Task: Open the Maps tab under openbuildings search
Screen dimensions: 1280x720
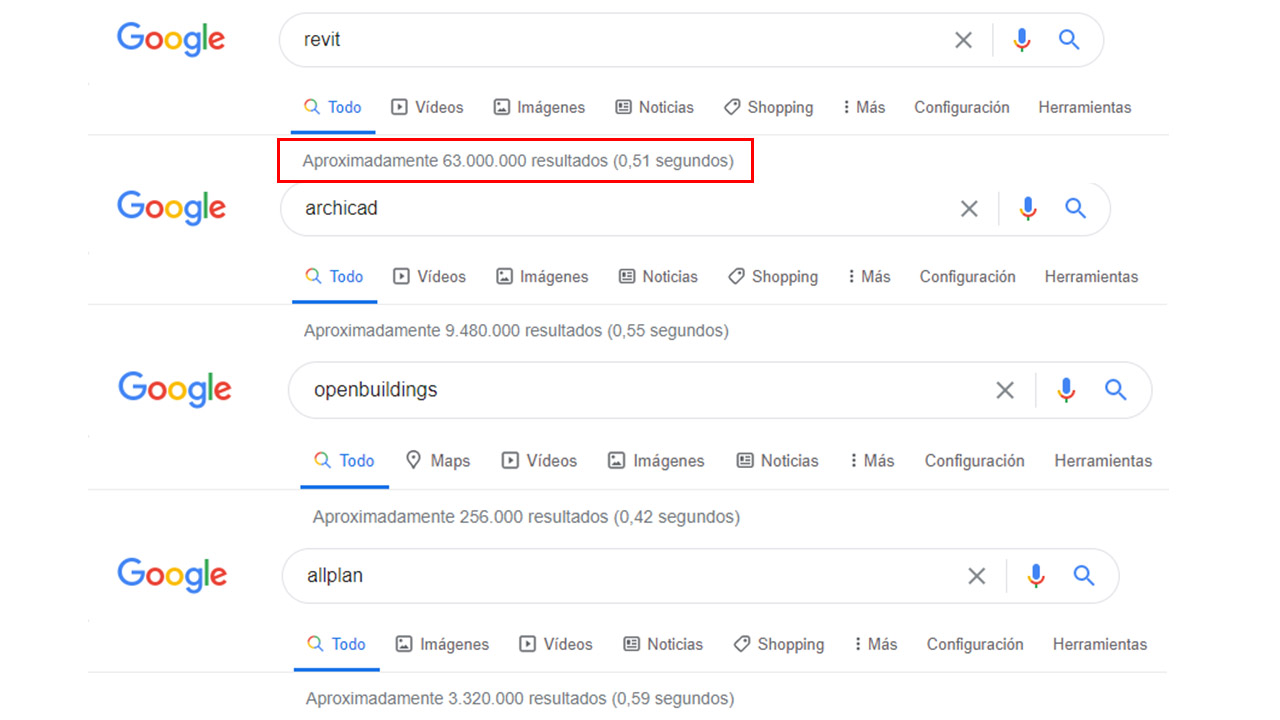Action: (438, 461)
